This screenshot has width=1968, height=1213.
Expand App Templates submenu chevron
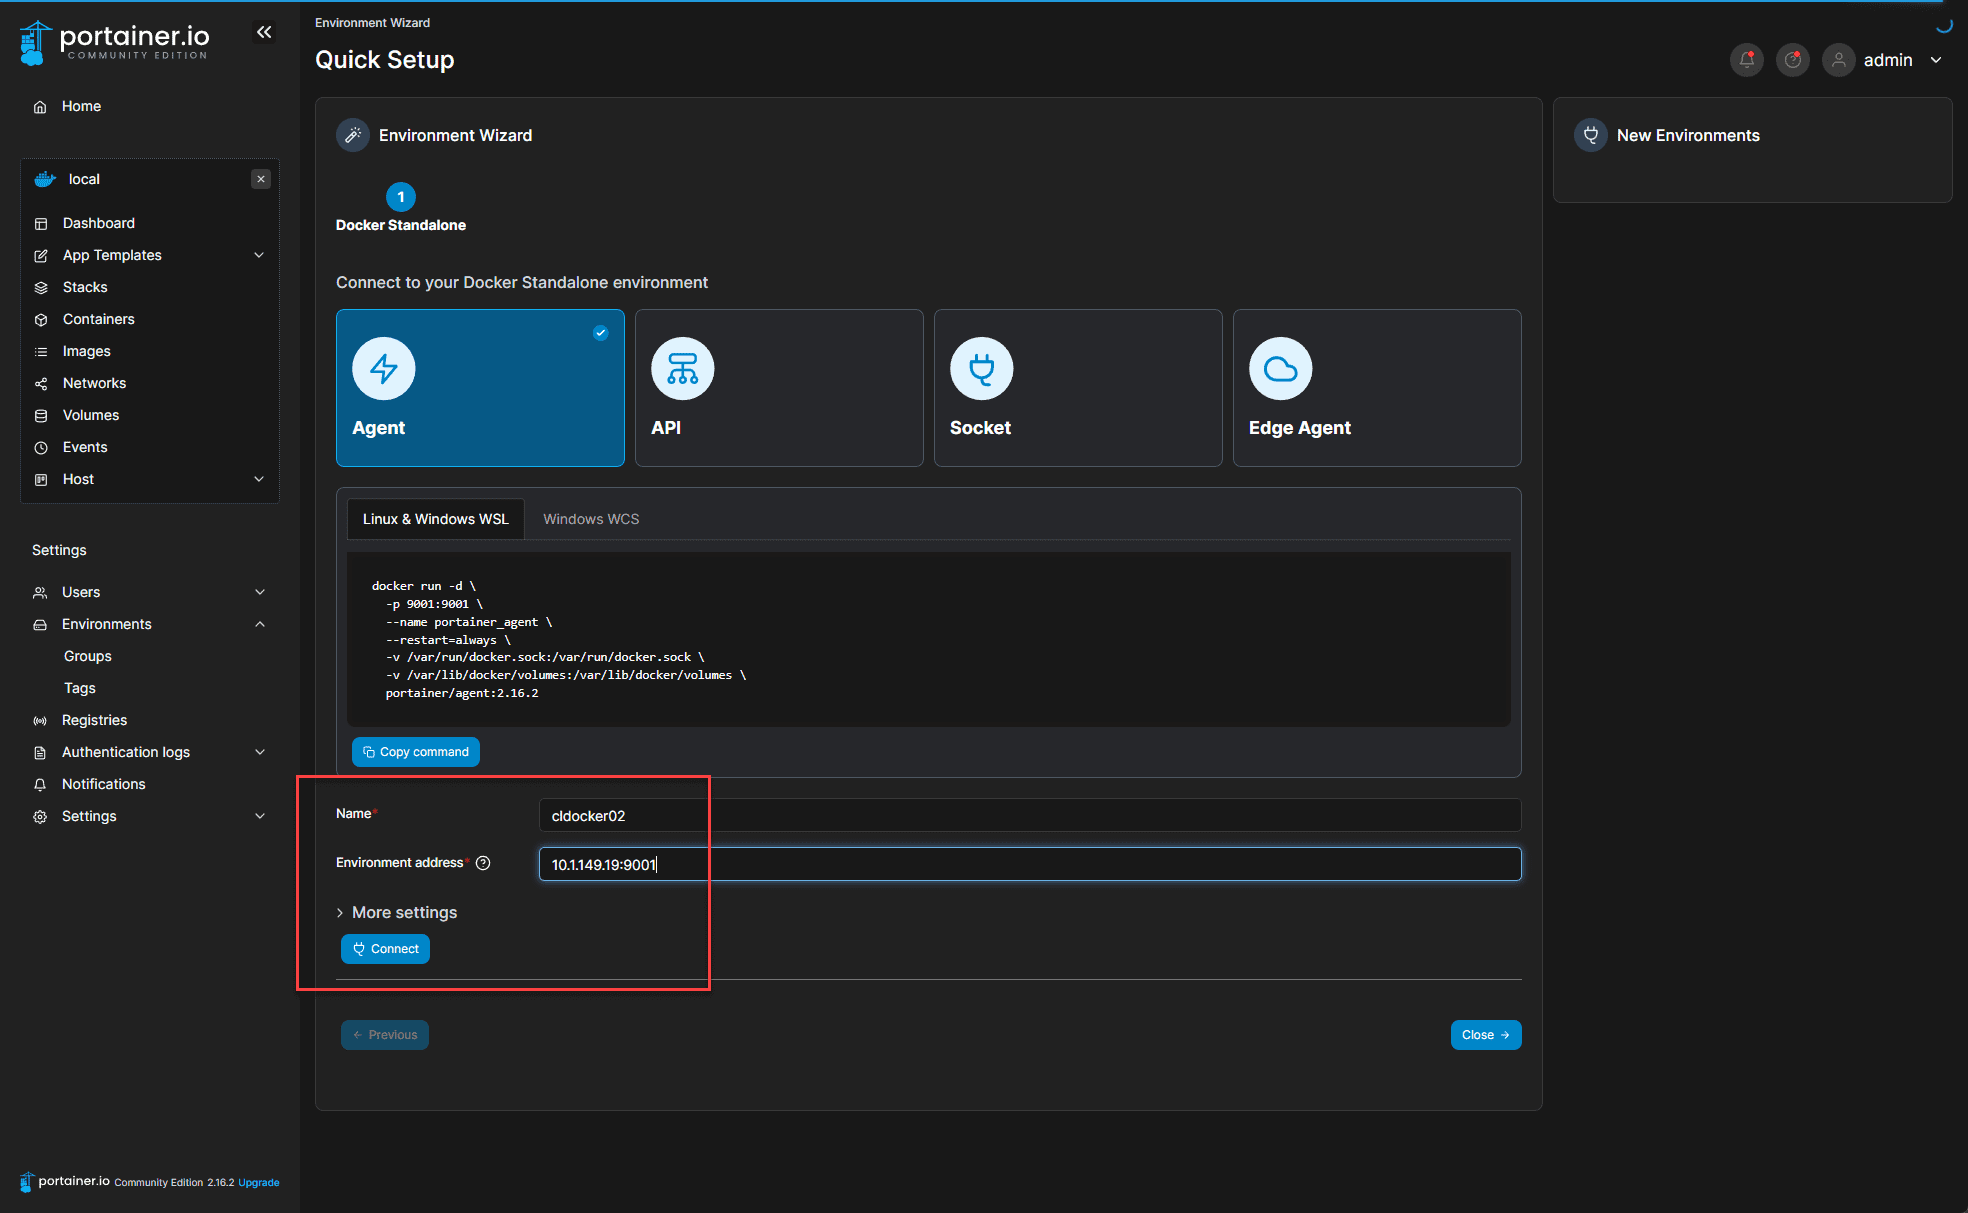pyautogui.click(x=259, y=255)
